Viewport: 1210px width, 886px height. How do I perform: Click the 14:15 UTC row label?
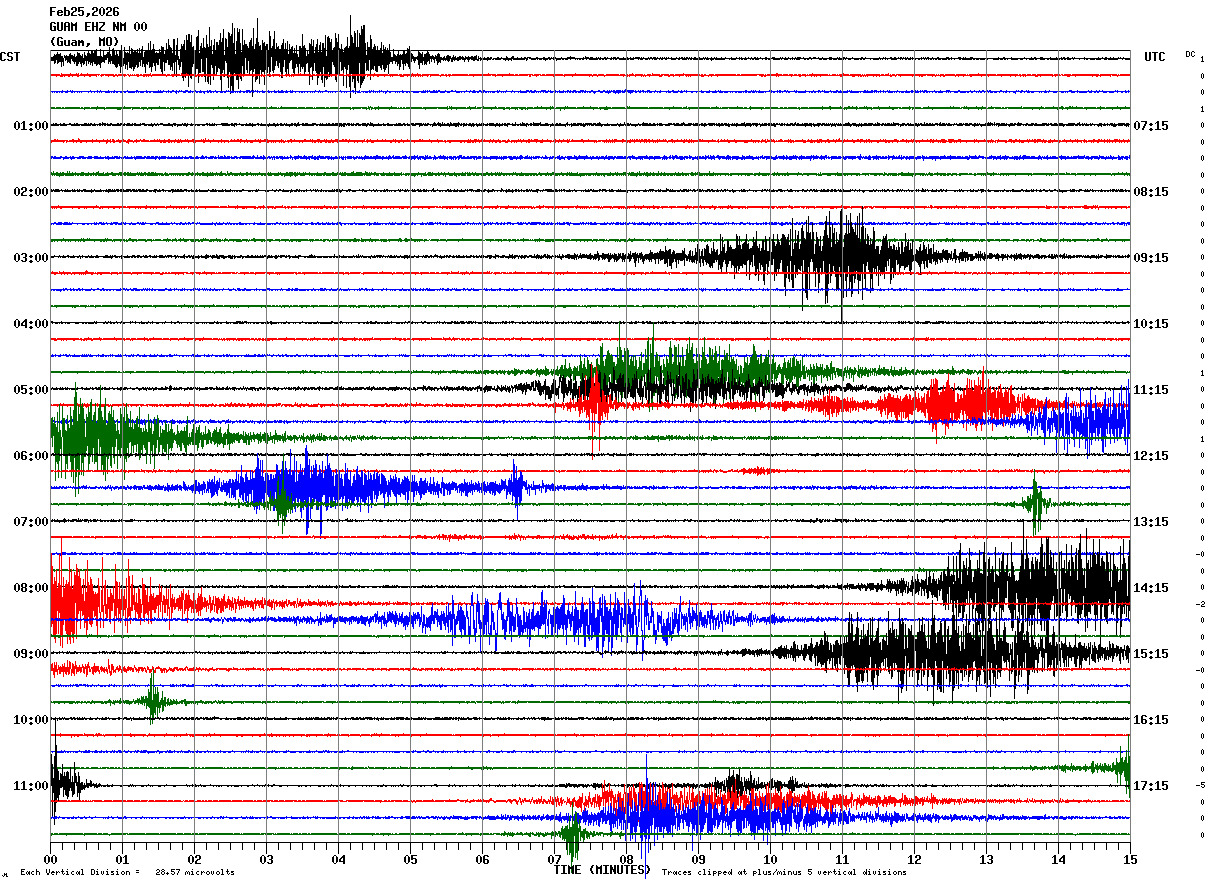[1151, 588]
